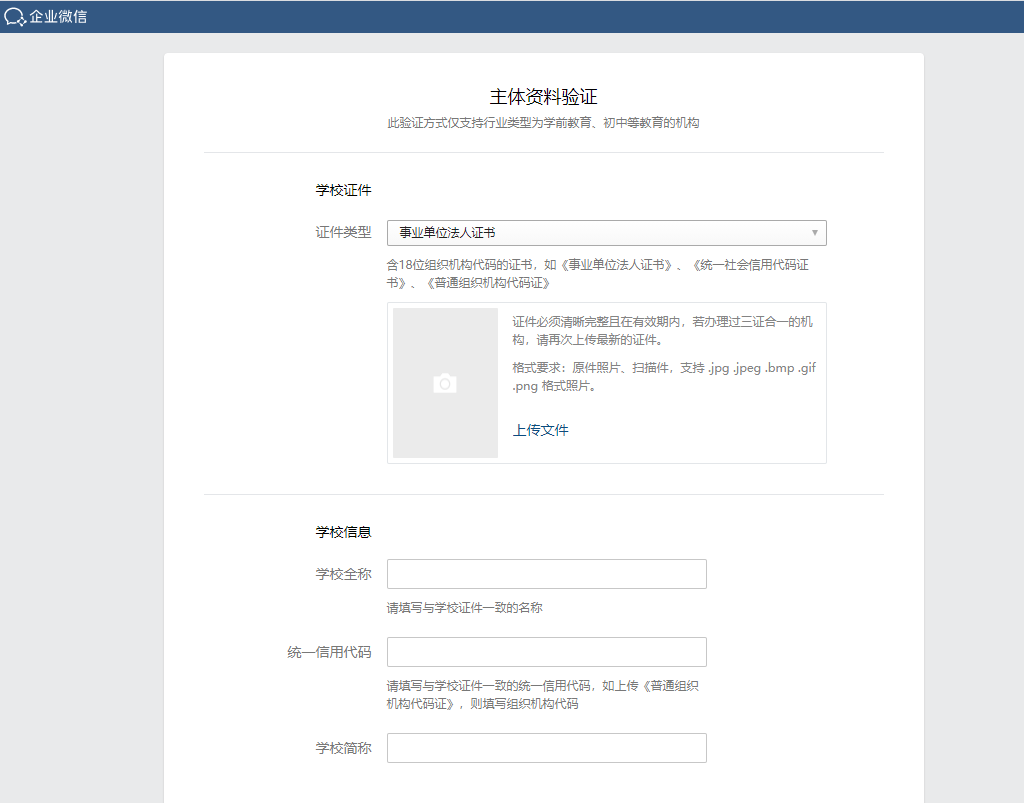
Task: Click inside the 学校全称 school name field
Action: [x=546, y=573]
